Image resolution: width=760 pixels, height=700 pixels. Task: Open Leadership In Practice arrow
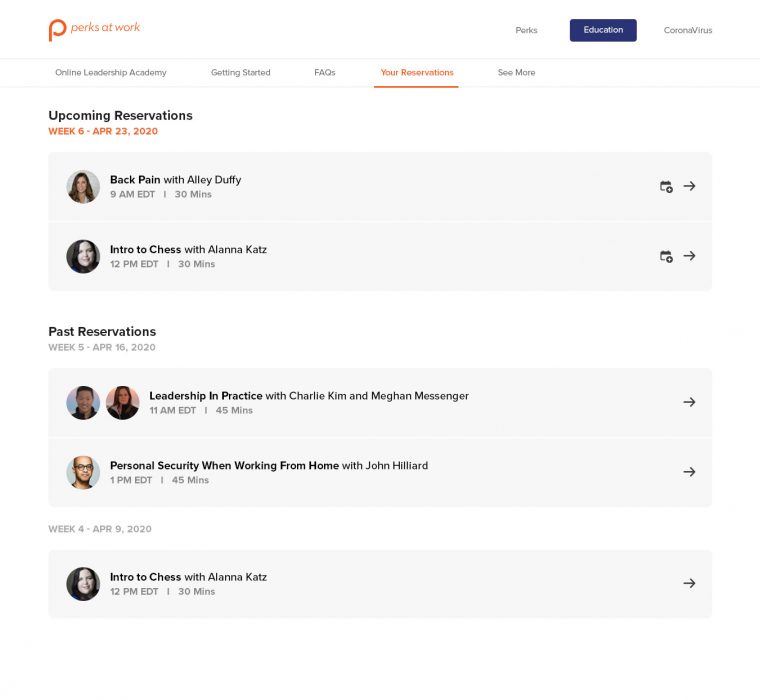click(x=689, y=402)
